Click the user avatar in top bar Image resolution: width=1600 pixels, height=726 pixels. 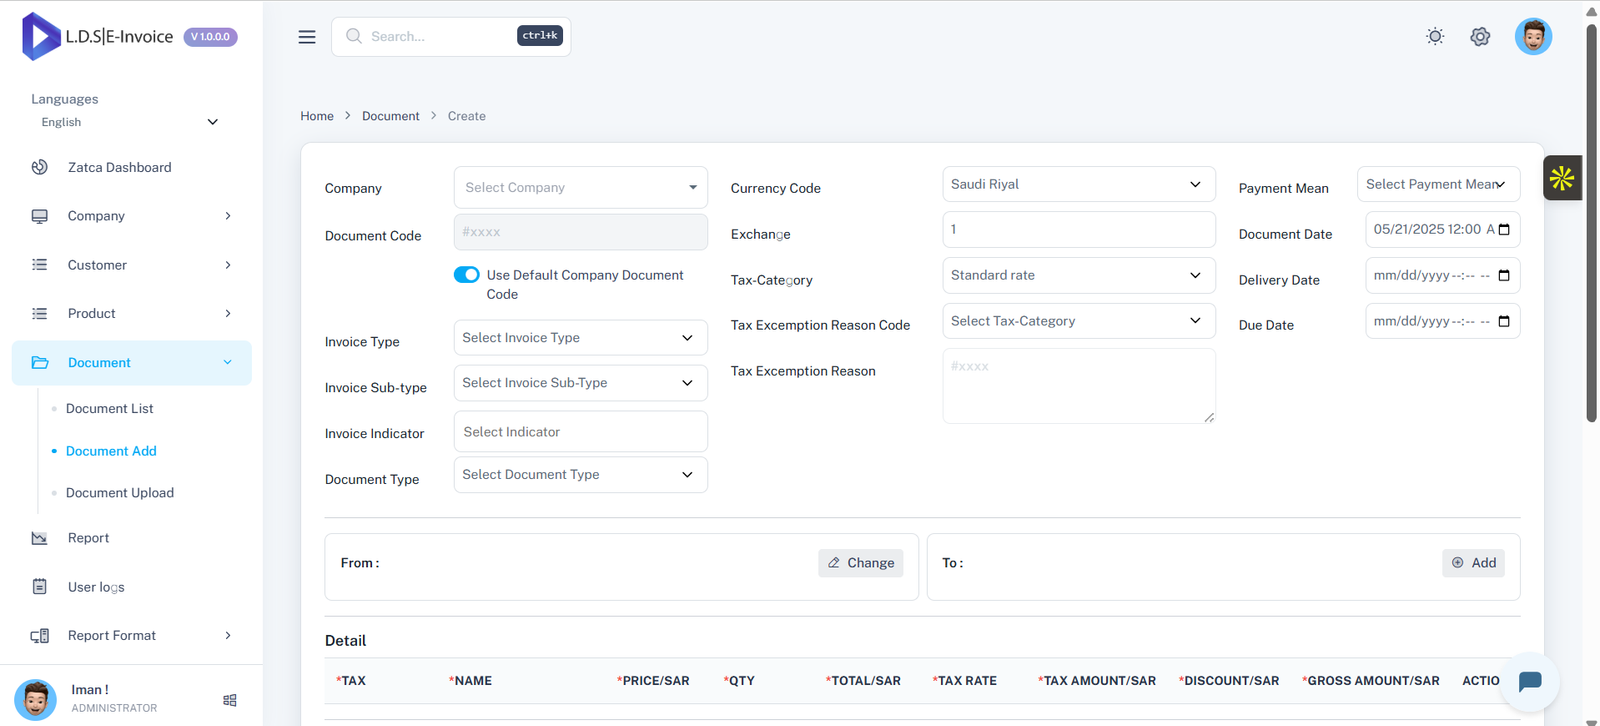pyautogui.click(x=1532, y=37)
